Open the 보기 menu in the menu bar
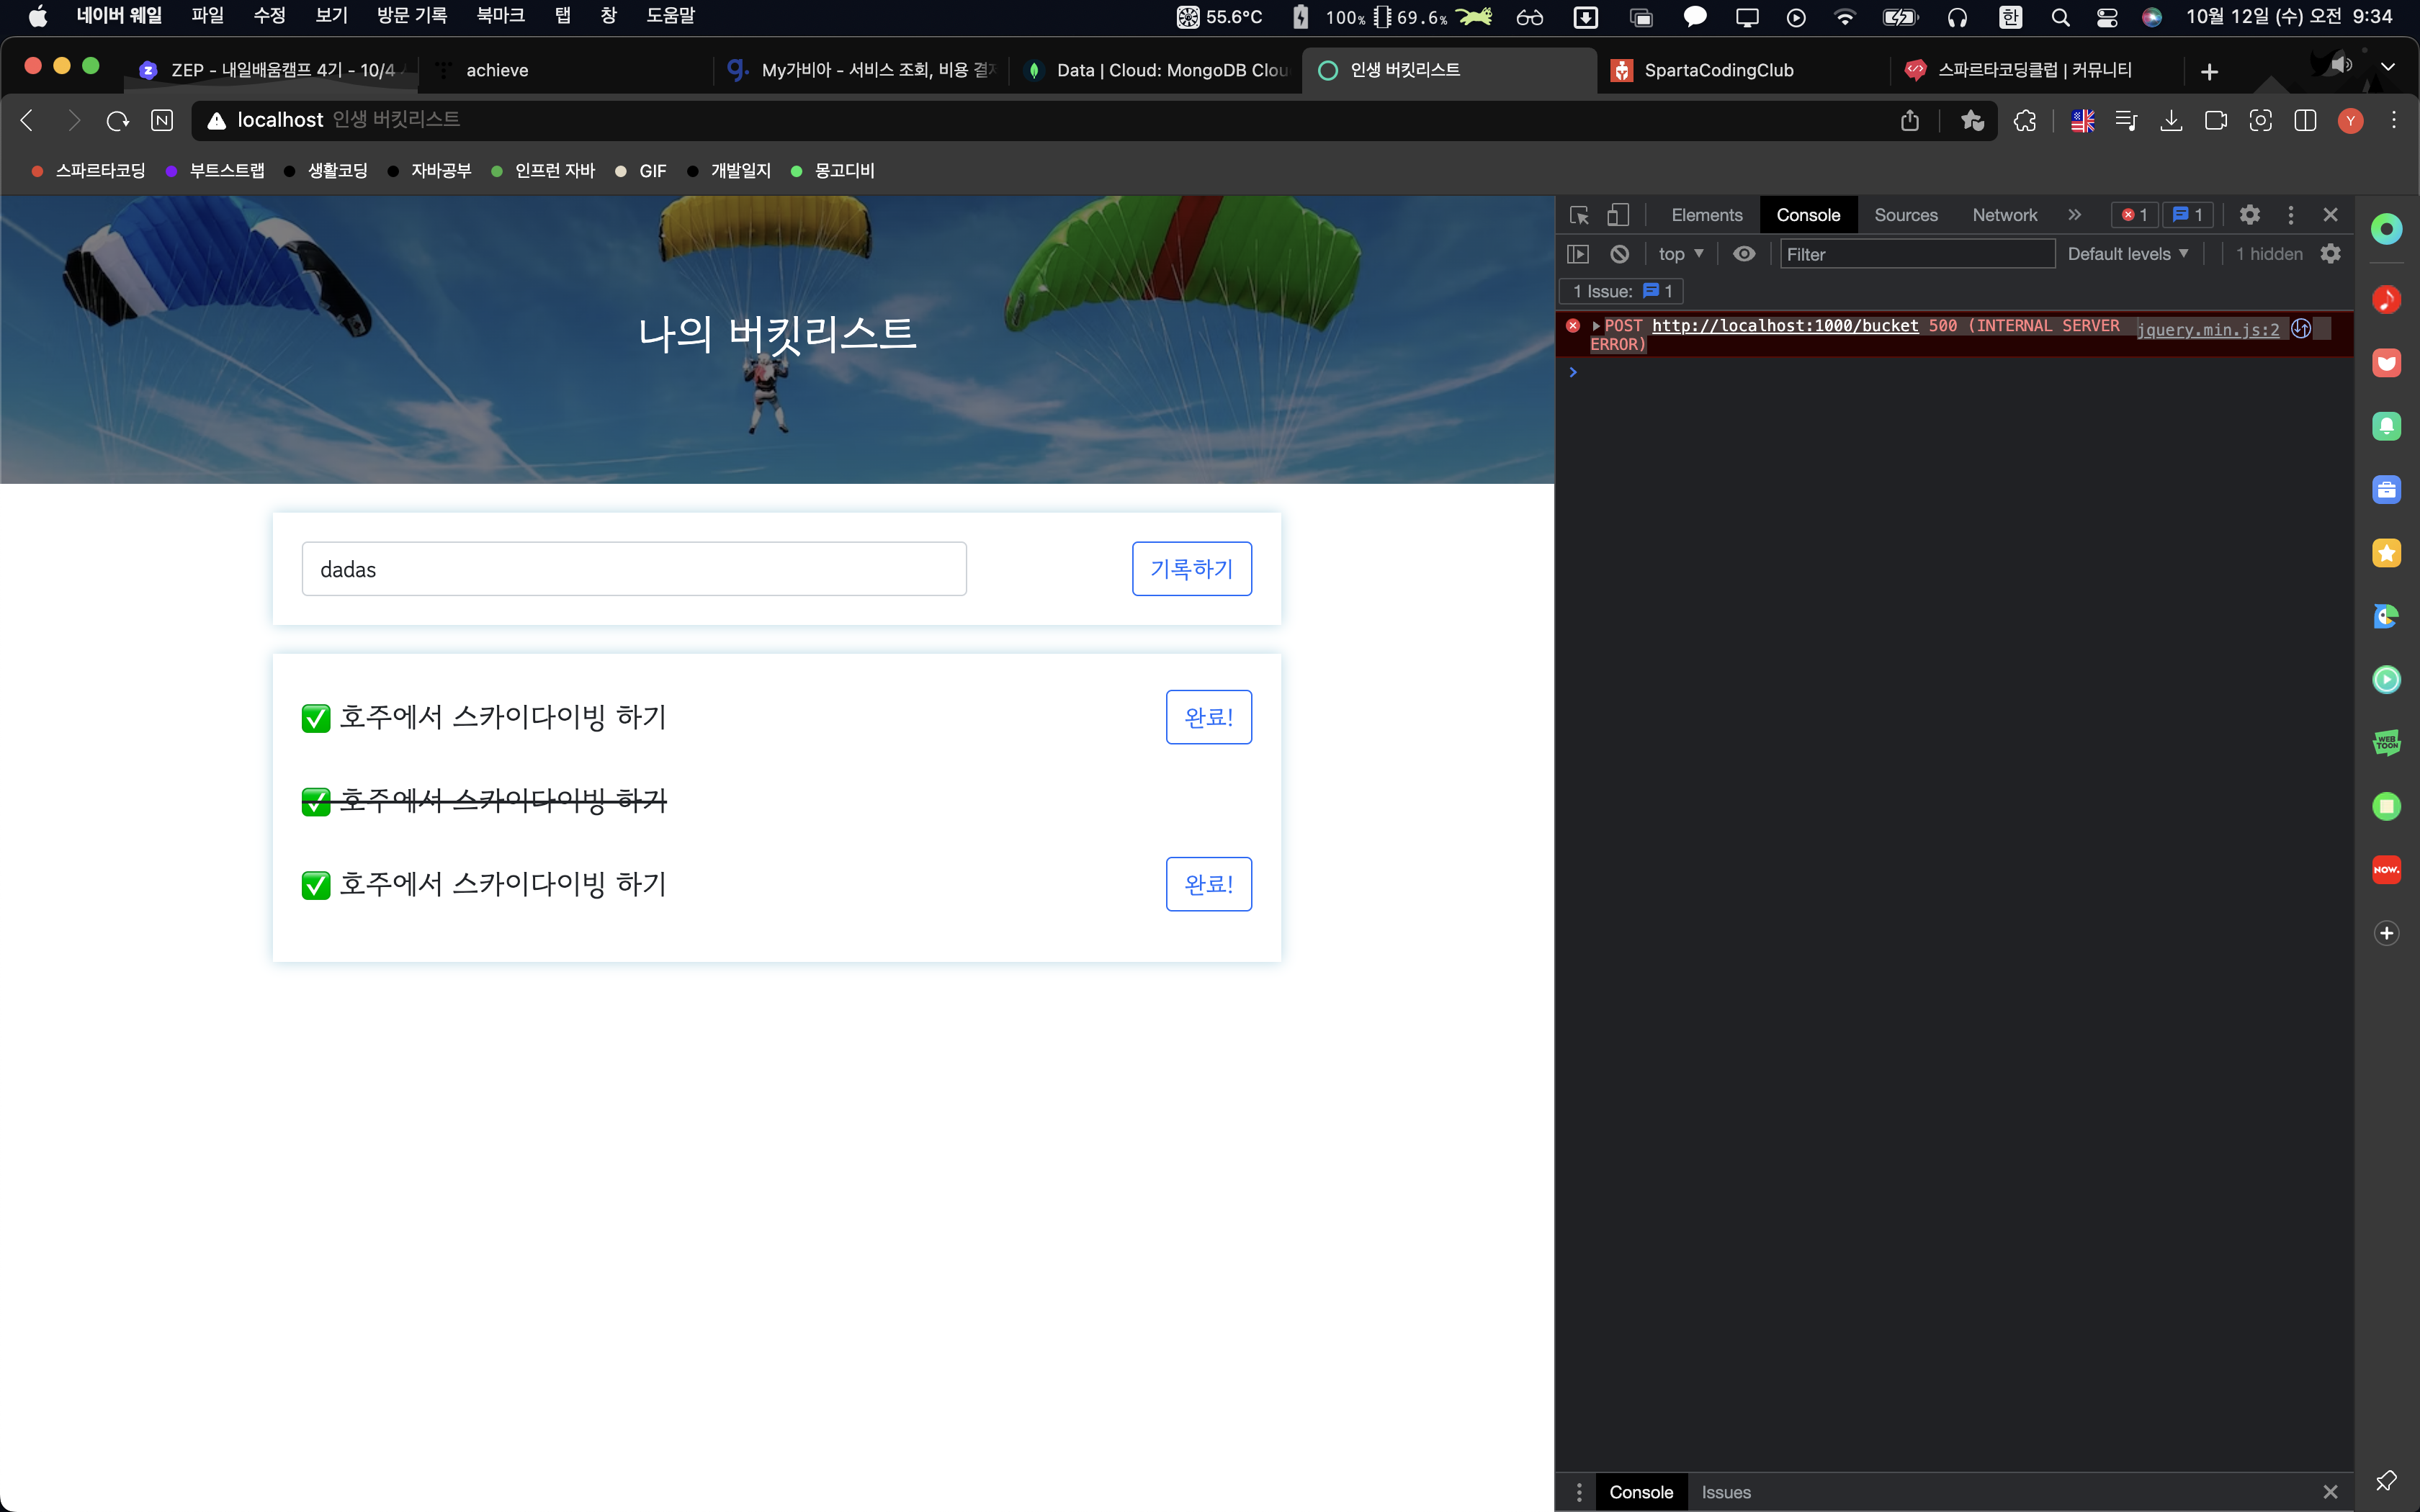Viewport: 2420px width, 1512px height. click(331, 16)
